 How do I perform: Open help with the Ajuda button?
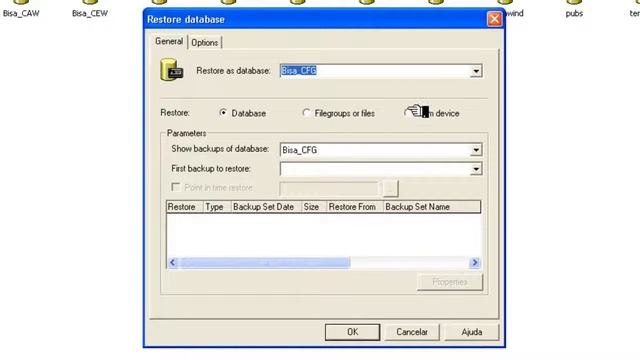tap(472, 332)
